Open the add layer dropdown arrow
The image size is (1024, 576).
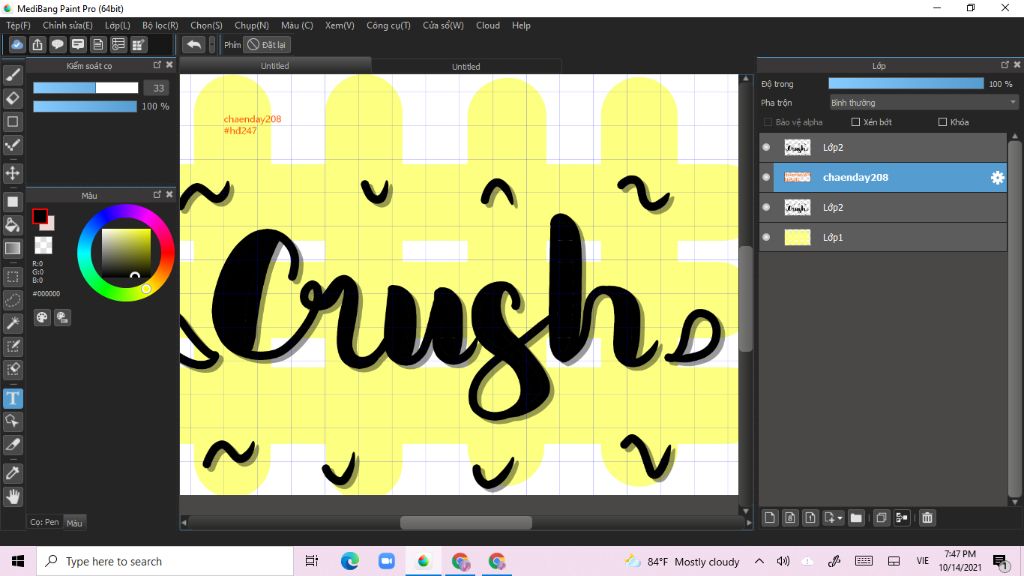[x=840, y=518]
